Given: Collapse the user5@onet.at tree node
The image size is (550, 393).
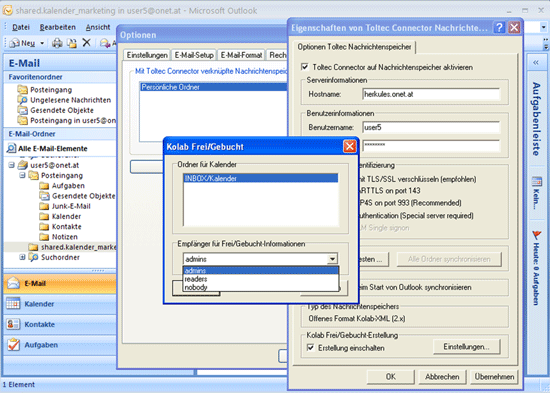Looking at the screenshot, I should point(12,165).
